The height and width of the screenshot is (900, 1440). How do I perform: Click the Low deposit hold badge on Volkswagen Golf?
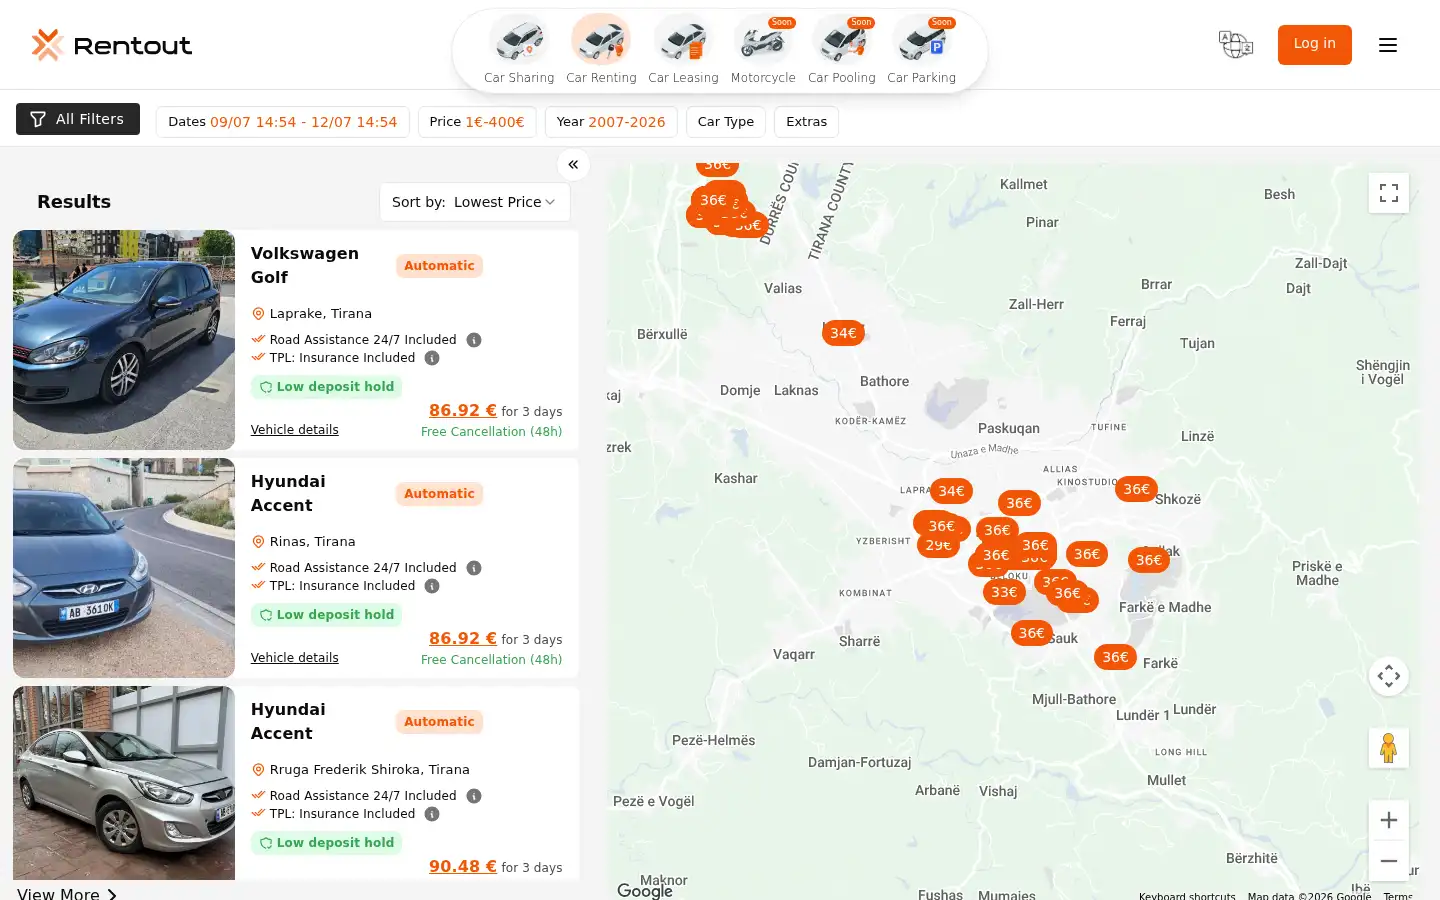[x=326, y=387]
